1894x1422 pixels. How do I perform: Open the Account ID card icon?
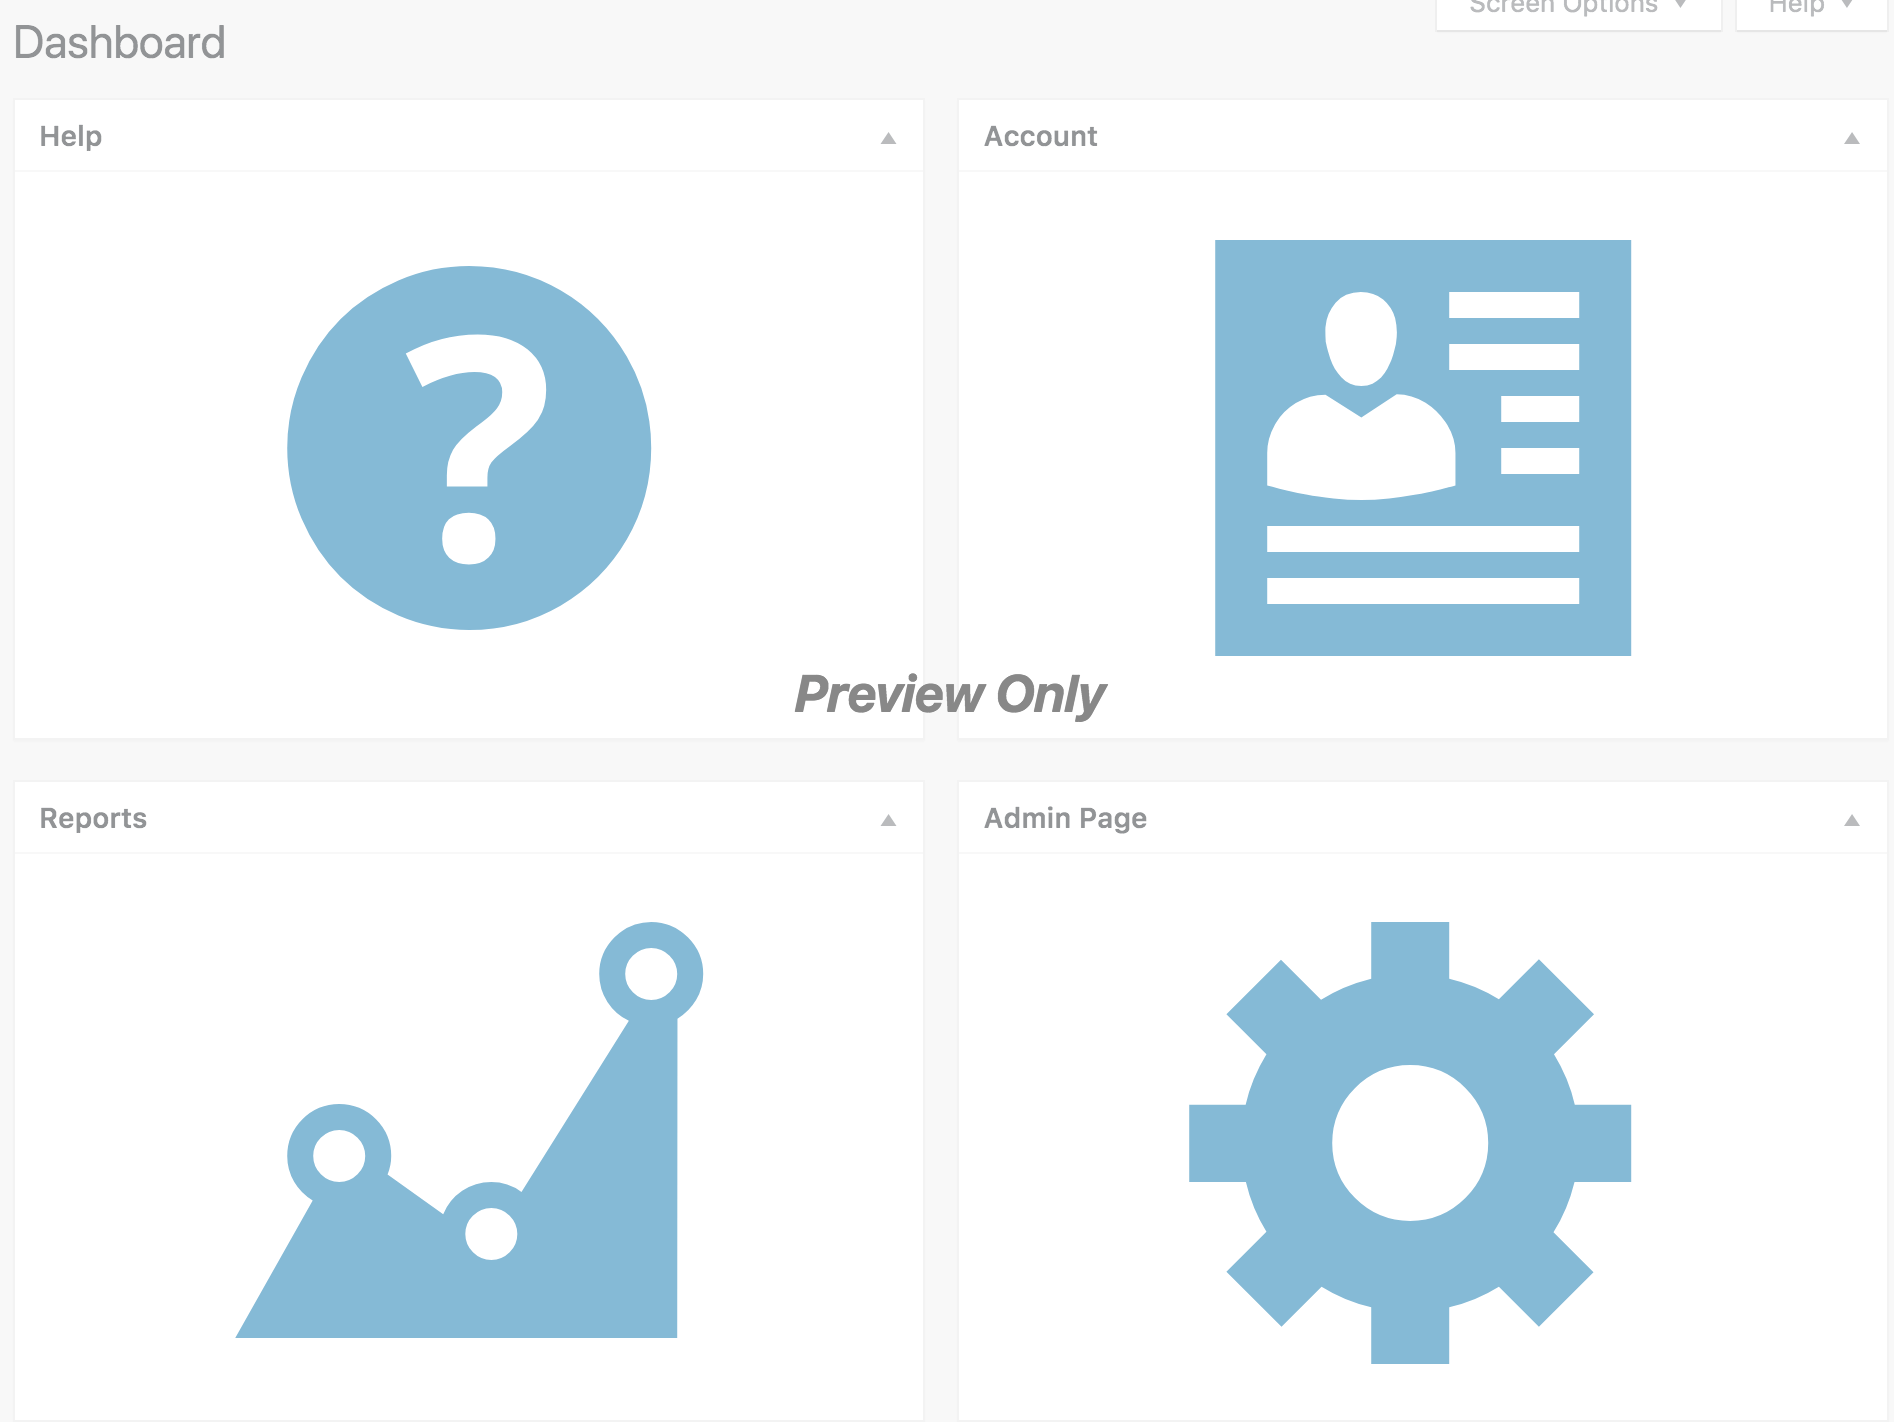[x=1422, y=448]
